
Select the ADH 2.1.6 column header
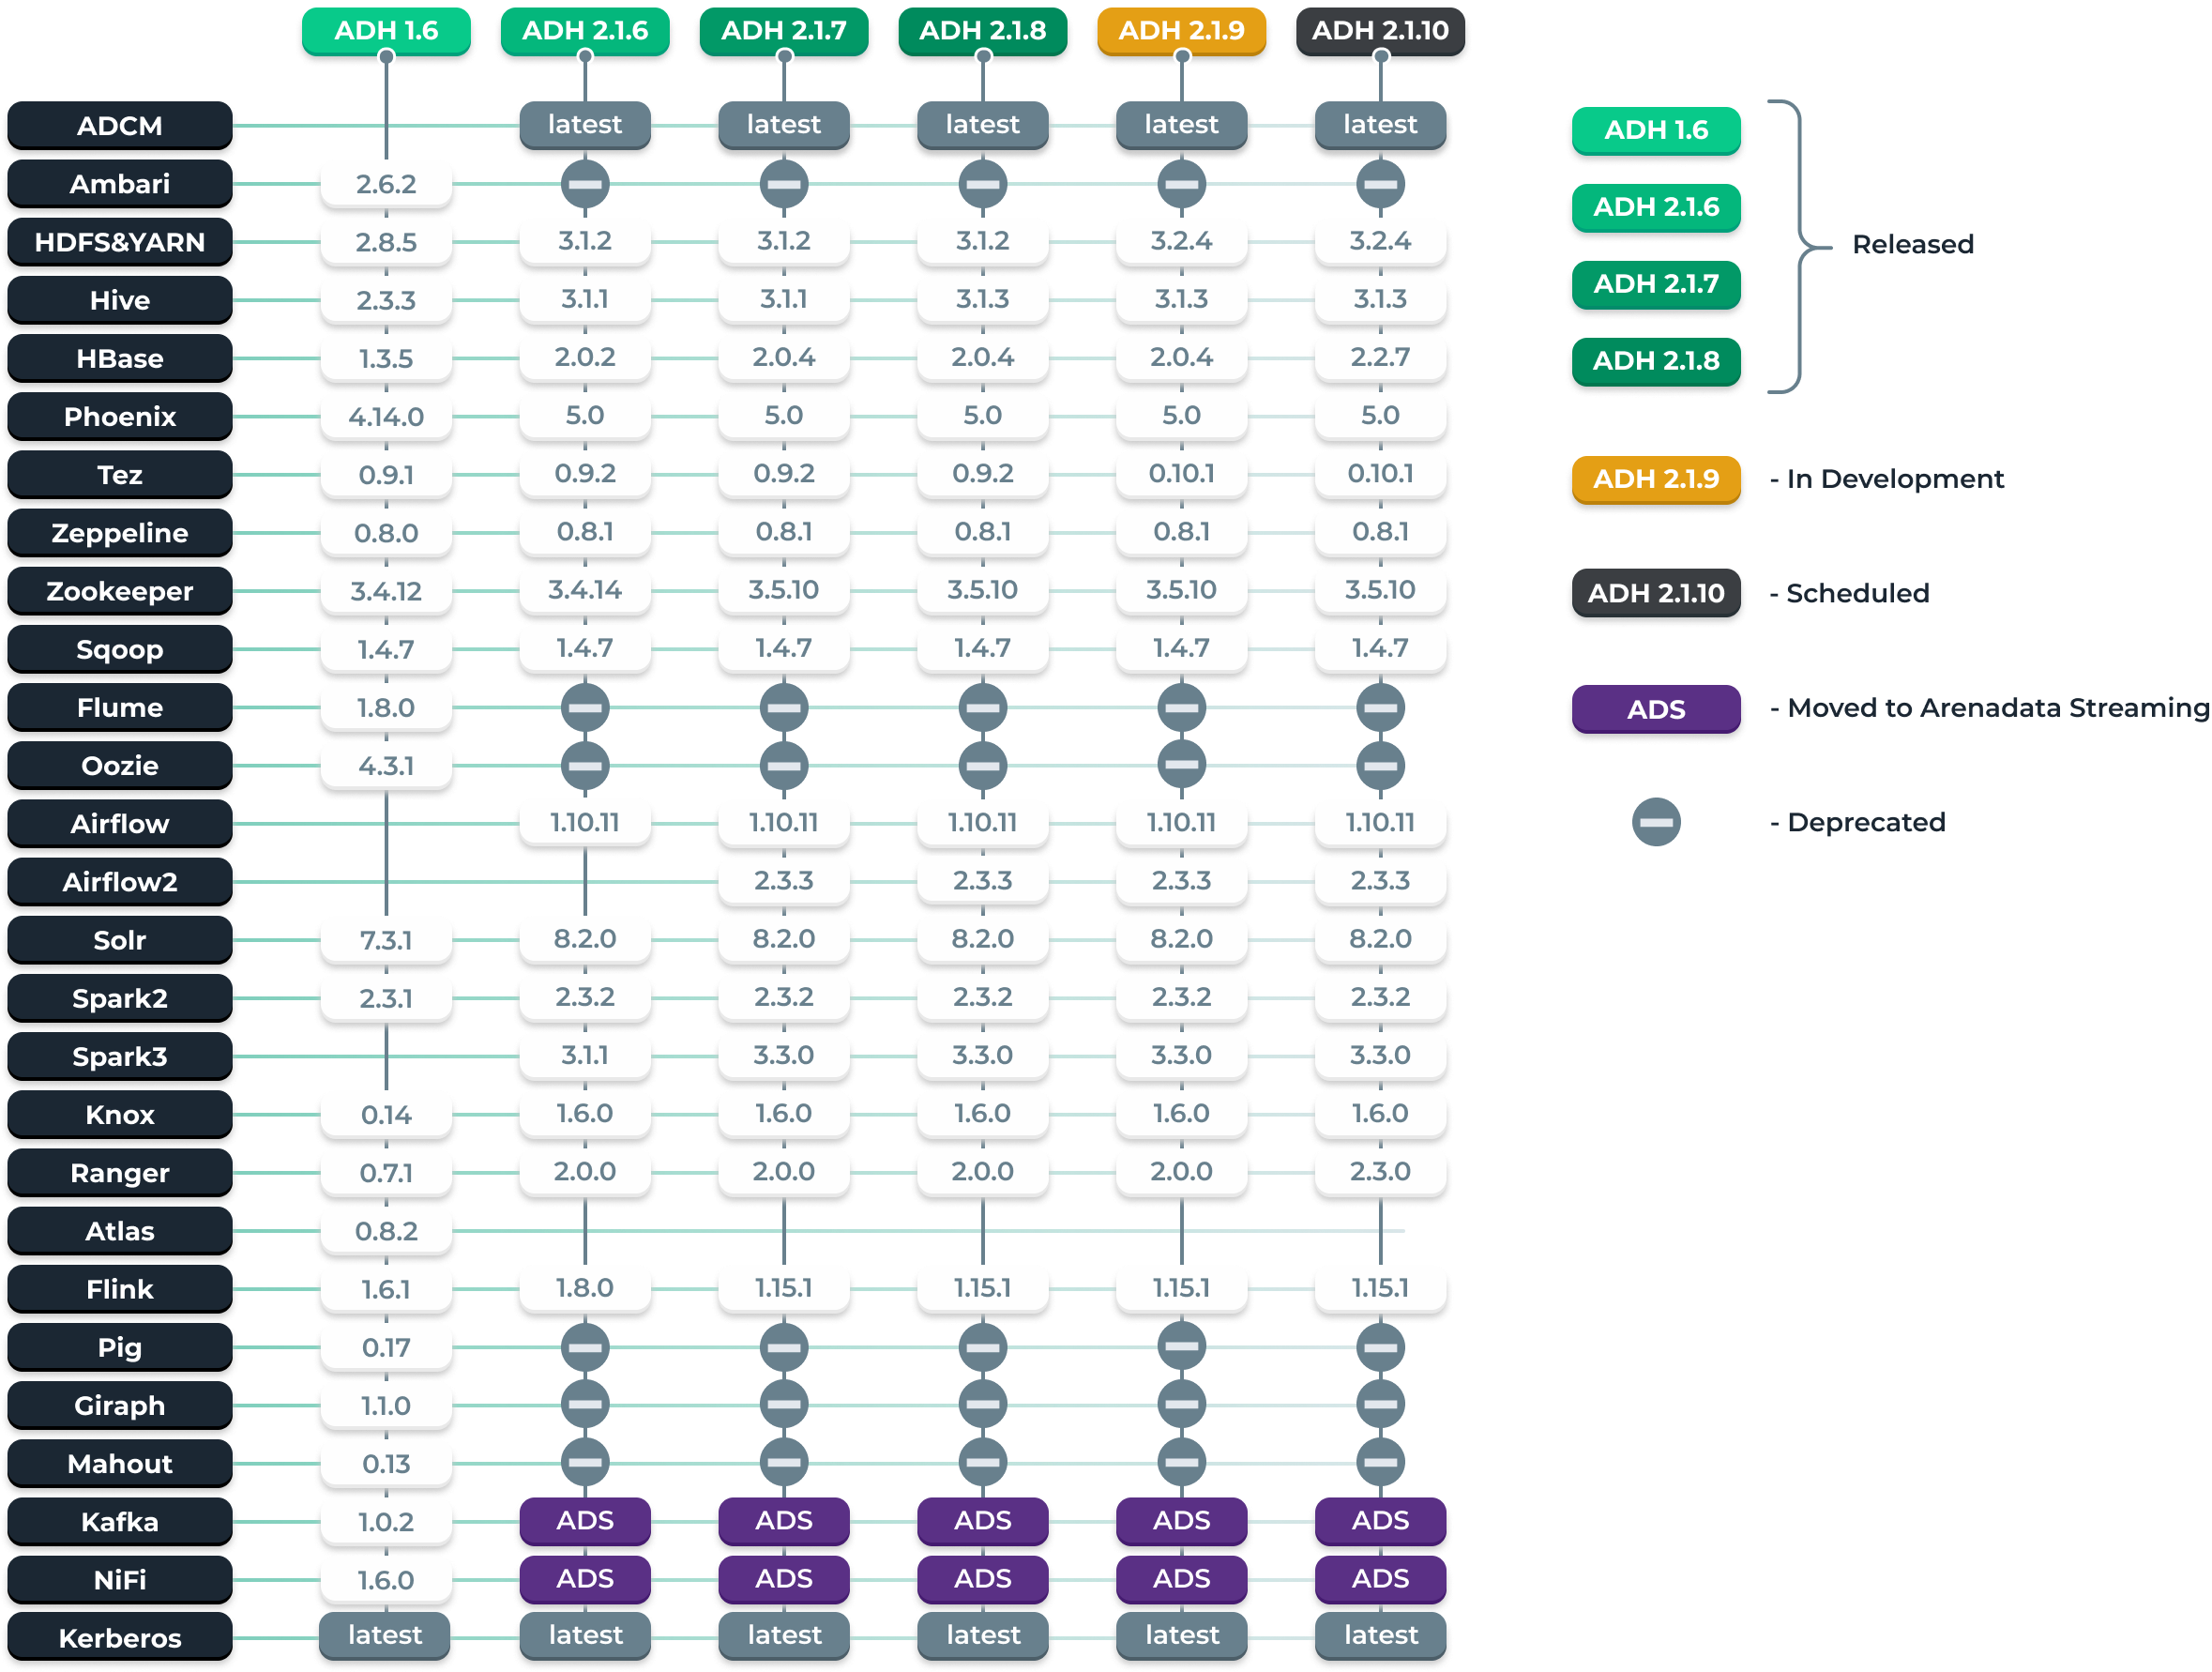pyautogui.click(x=585, y=31)
